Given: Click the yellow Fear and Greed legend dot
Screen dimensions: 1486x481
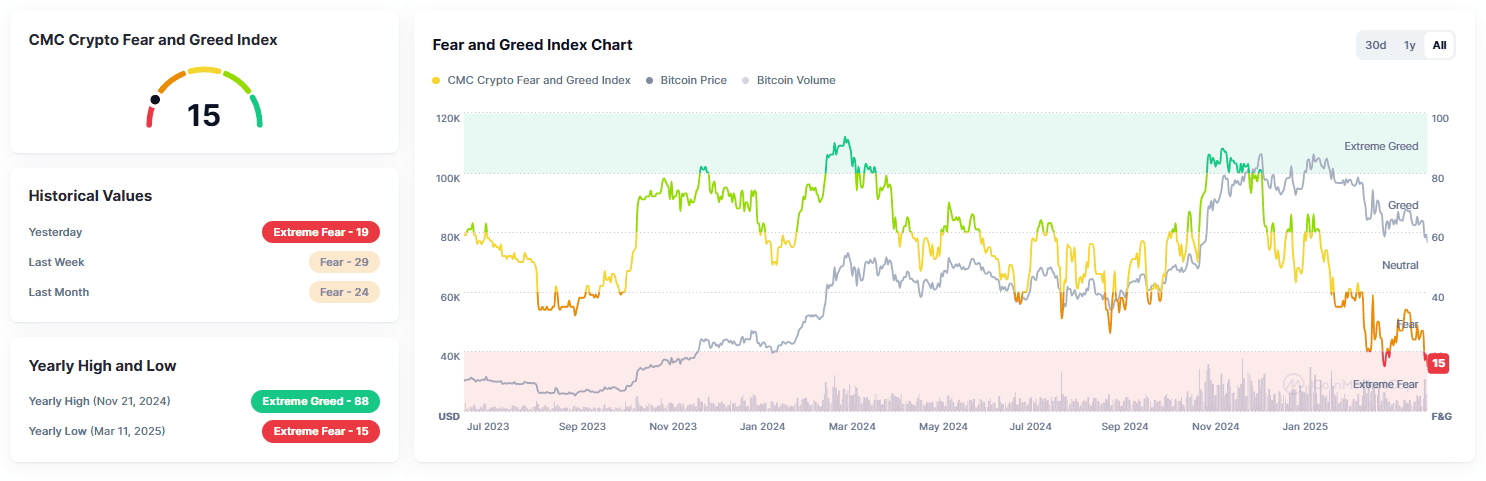Looking at the screenshot, I should 436,80.
